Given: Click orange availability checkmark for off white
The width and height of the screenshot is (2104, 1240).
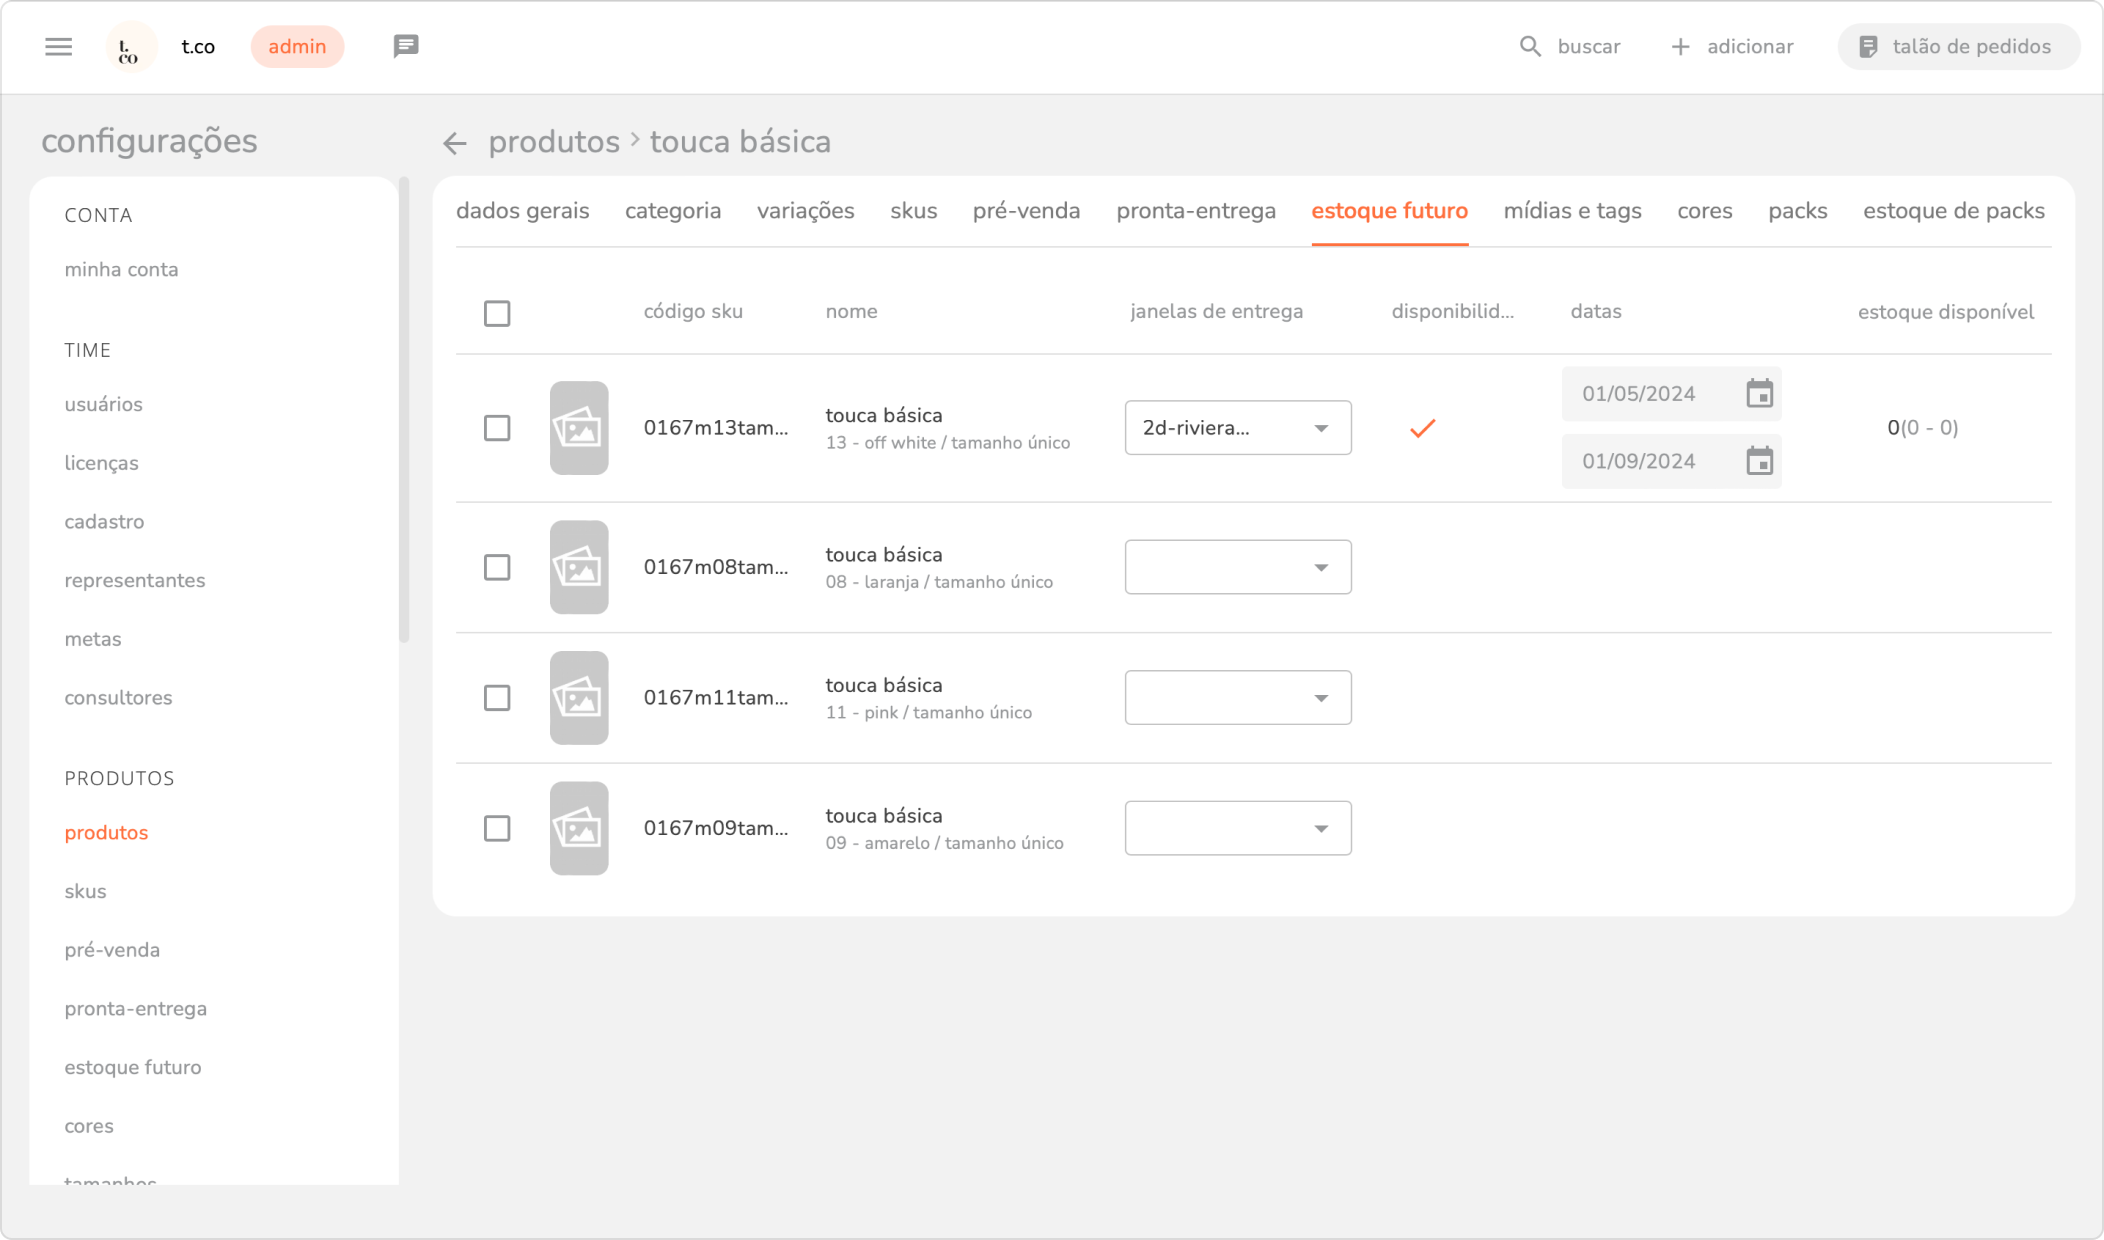Looking at the screenshot, I should point(1422,428).
